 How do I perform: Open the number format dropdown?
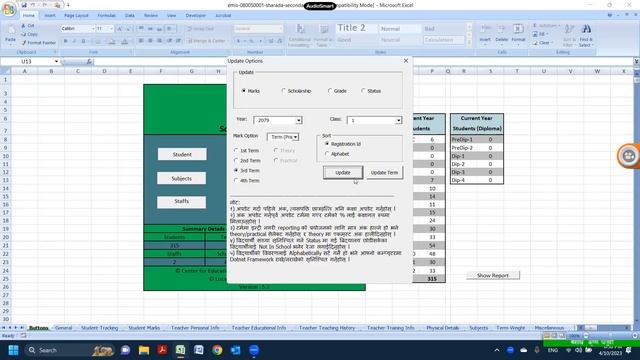click(x=280, y=29)
